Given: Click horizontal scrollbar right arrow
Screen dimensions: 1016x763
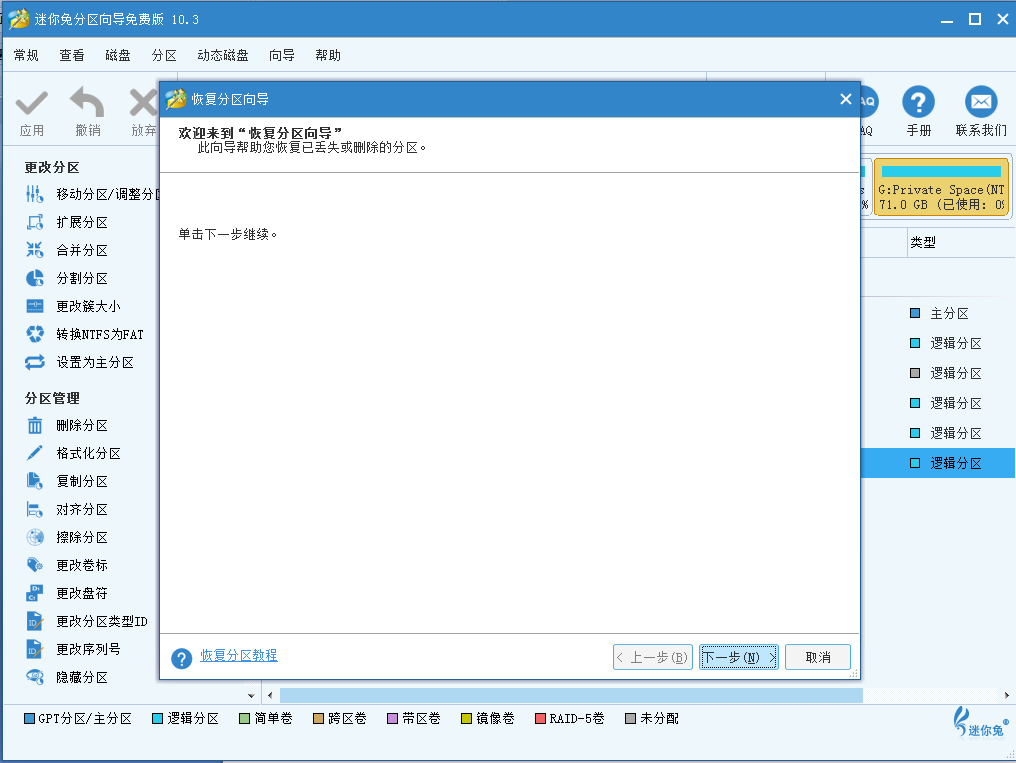Looking at the screenshot, I should 1006,696.
